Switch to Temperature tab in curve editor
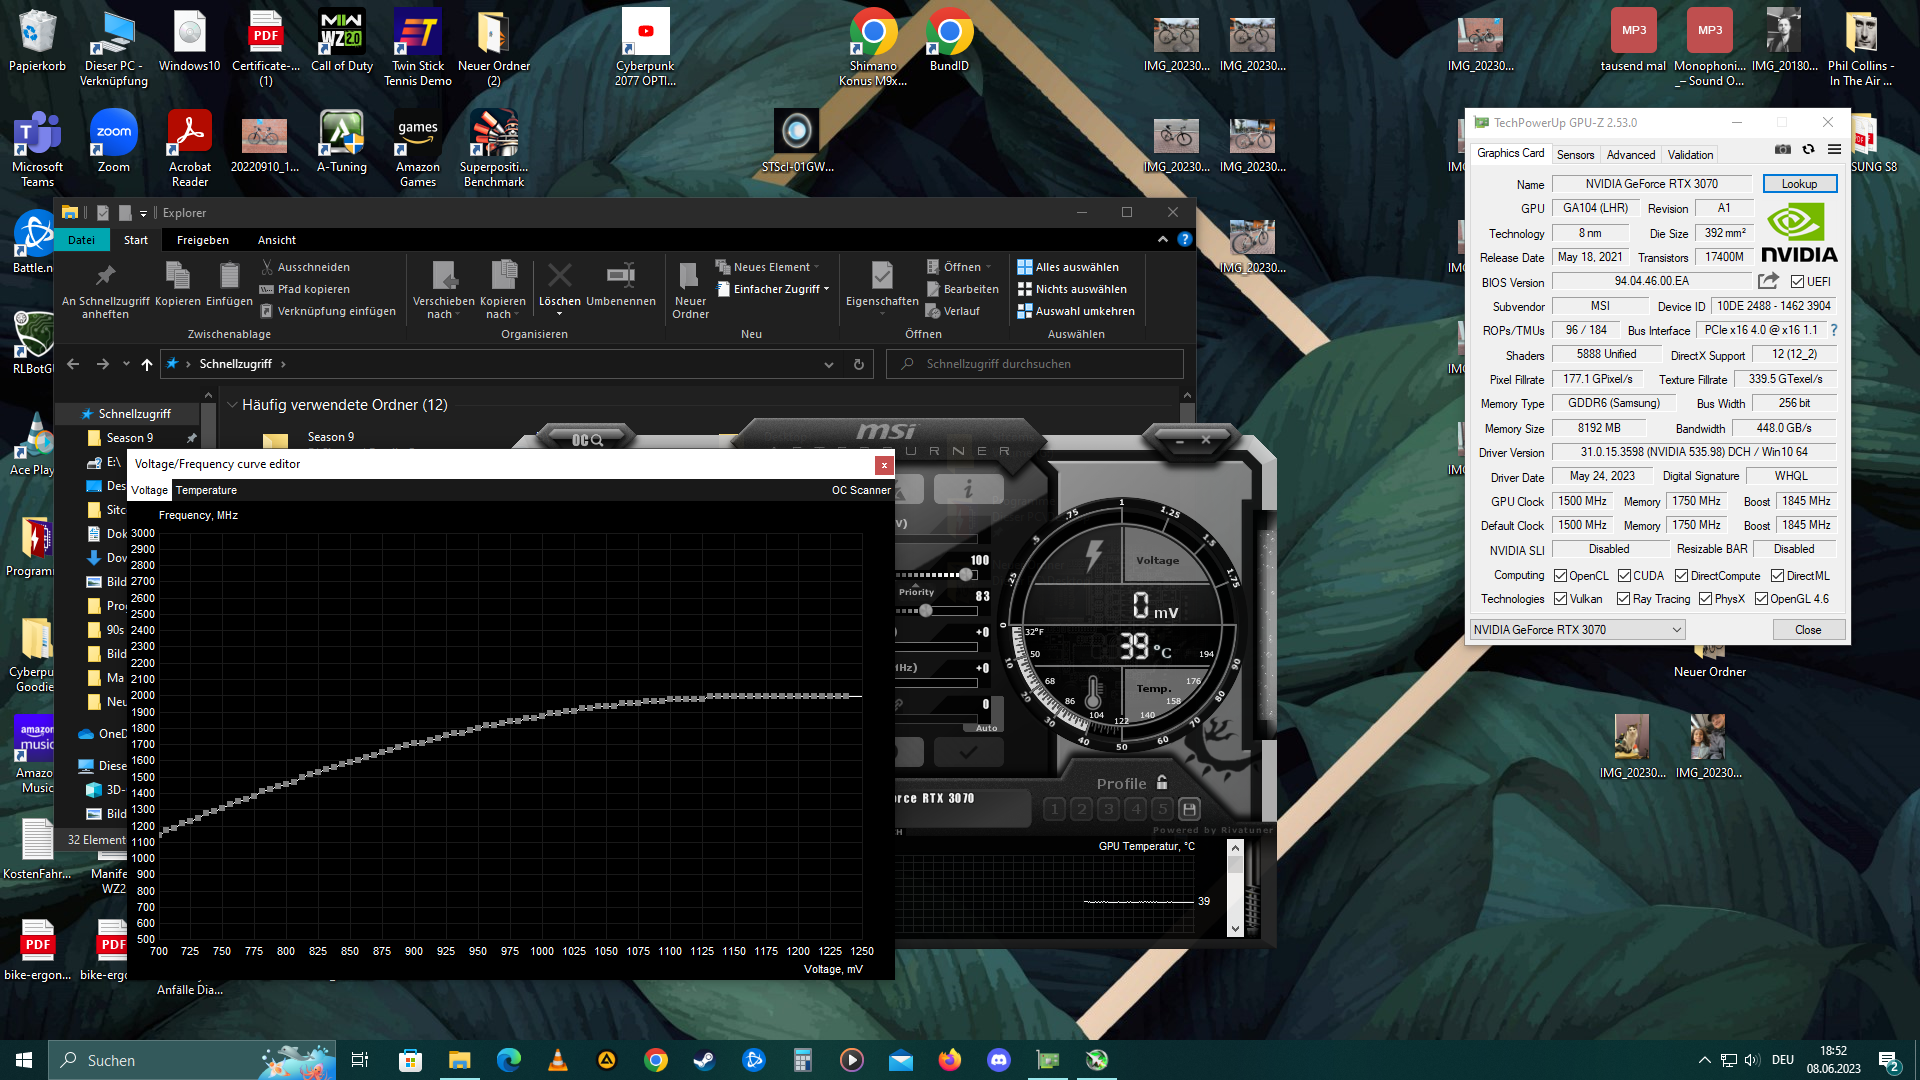 [206, 490]
